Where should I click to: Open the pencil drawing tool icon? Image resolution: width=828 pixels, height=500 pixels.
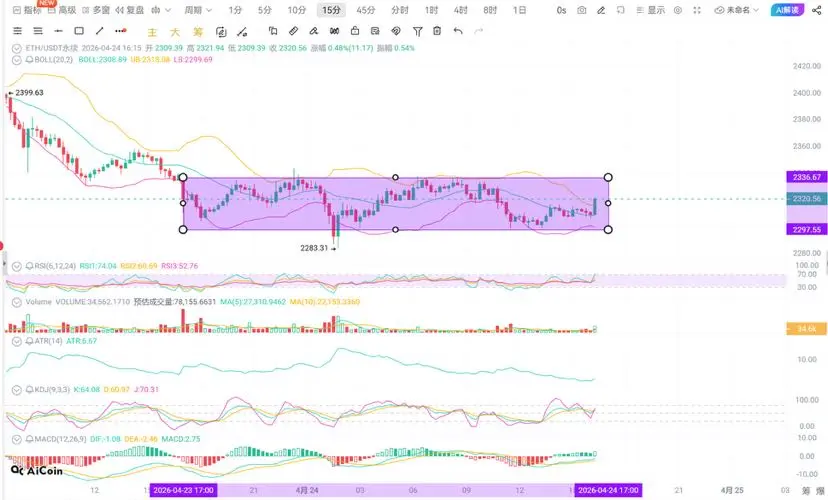[x=601, y=10]
